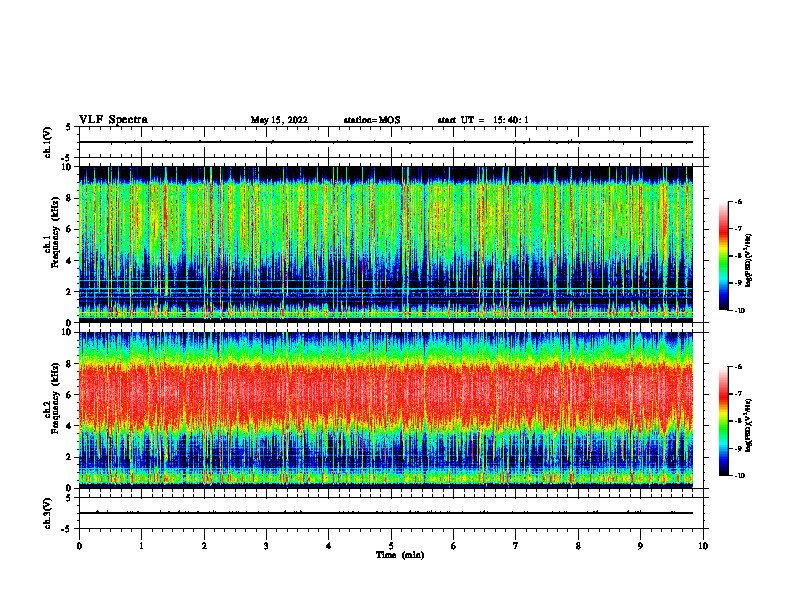Click the ch.1 voltage waveform trace
Image resolution: width=792 pixels, height=612 pixels.
[385, 142]
